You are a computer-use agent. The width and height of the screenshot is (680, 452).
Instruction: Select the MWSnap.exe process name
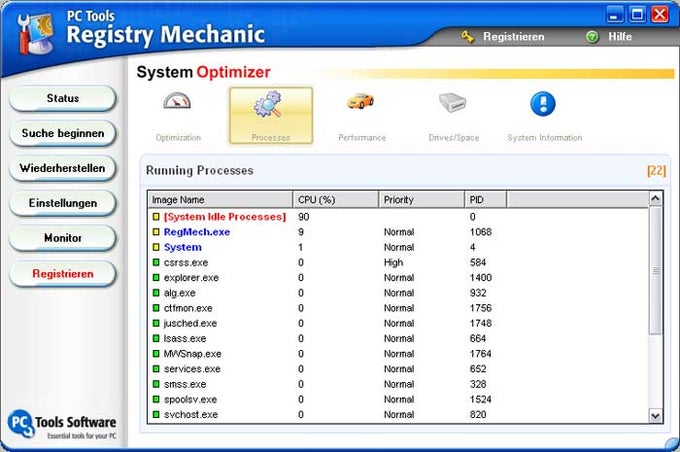(192, 354)
